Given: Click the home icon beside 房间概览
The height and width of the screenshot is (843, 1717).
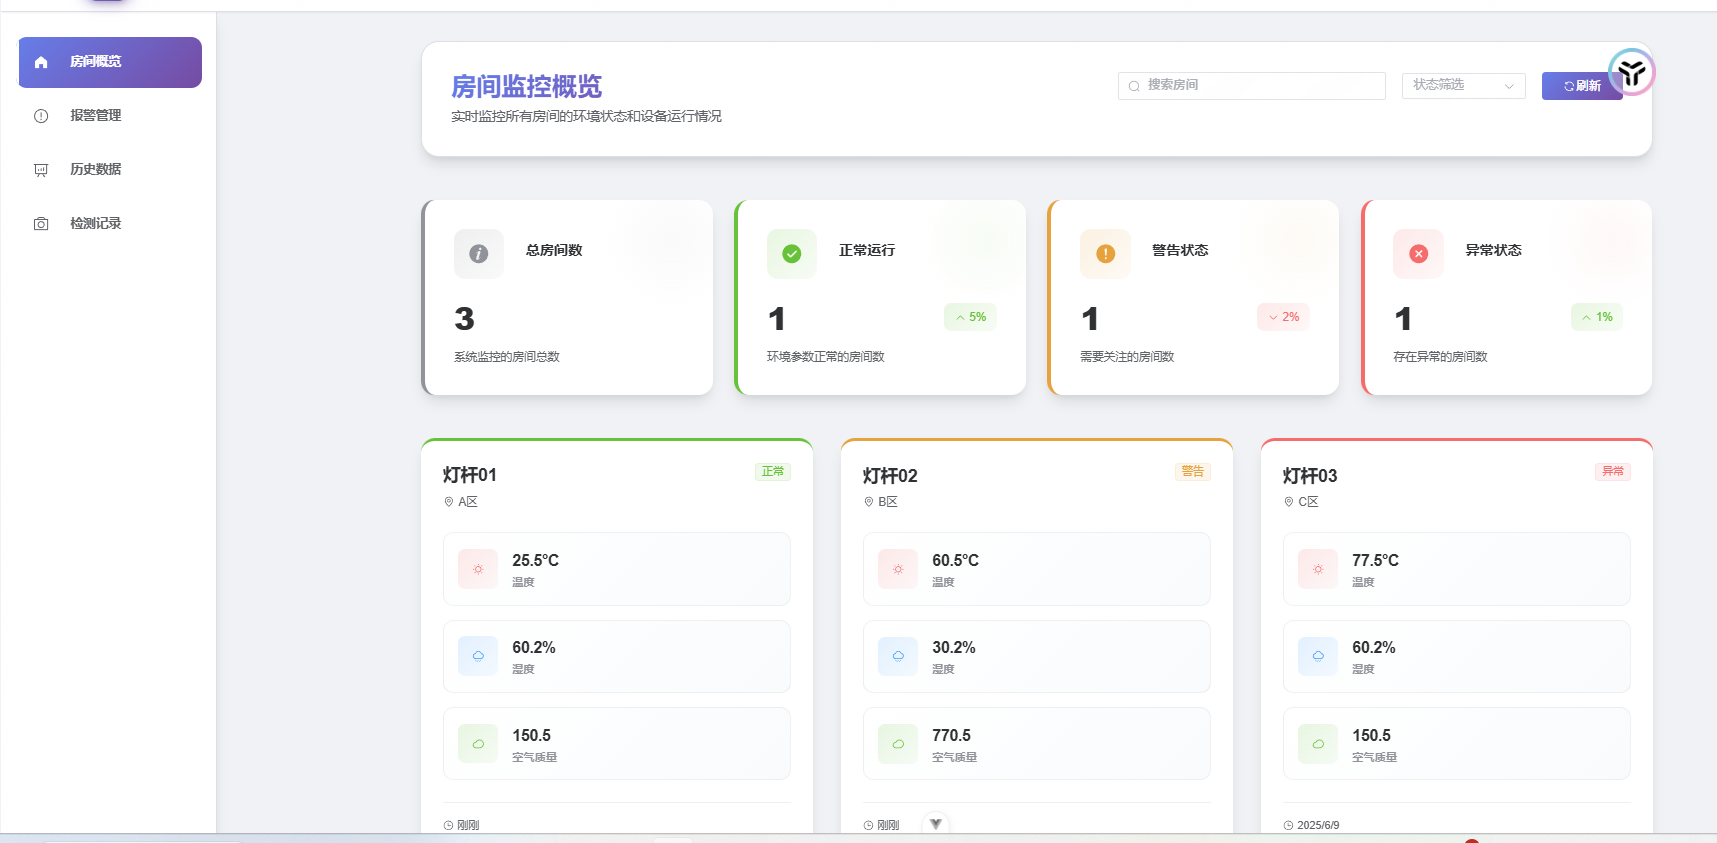Looking at the screenshot, I should (41, 62).
